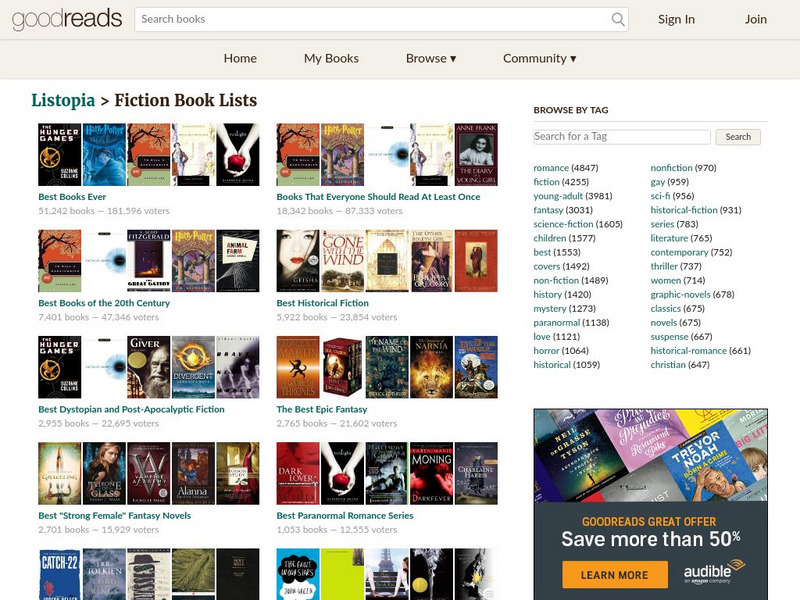Click the Memoirs of a Geisha cover

click(x=298, y=261)
